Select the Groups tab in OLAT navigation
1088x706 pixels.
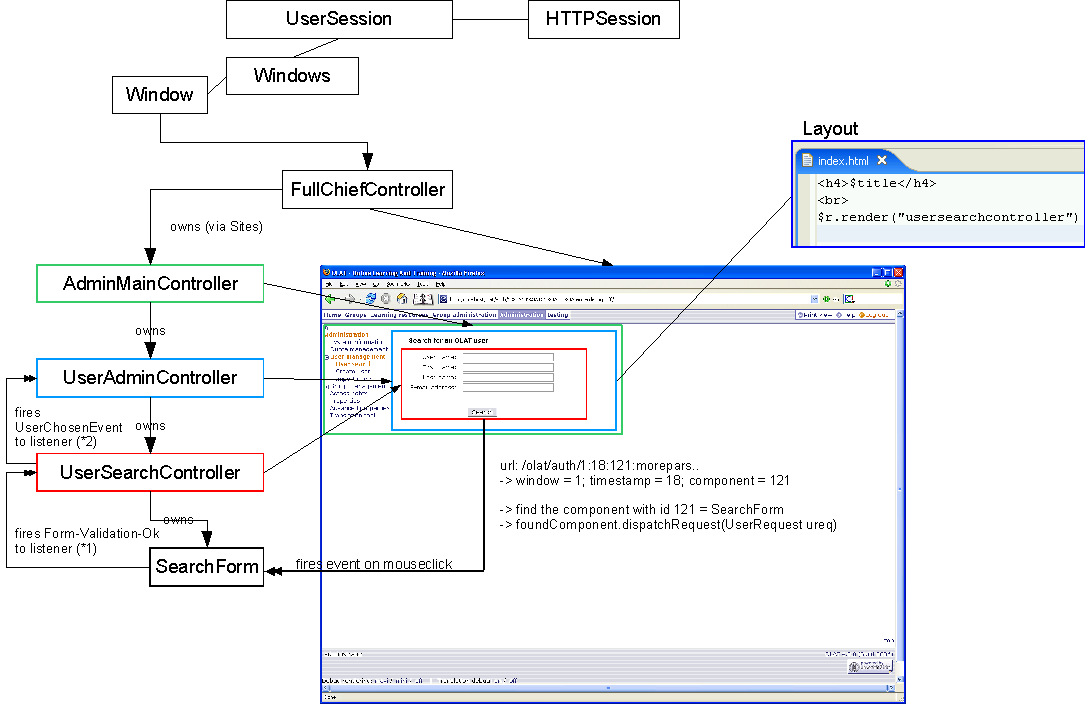click(x=355, y=314)
